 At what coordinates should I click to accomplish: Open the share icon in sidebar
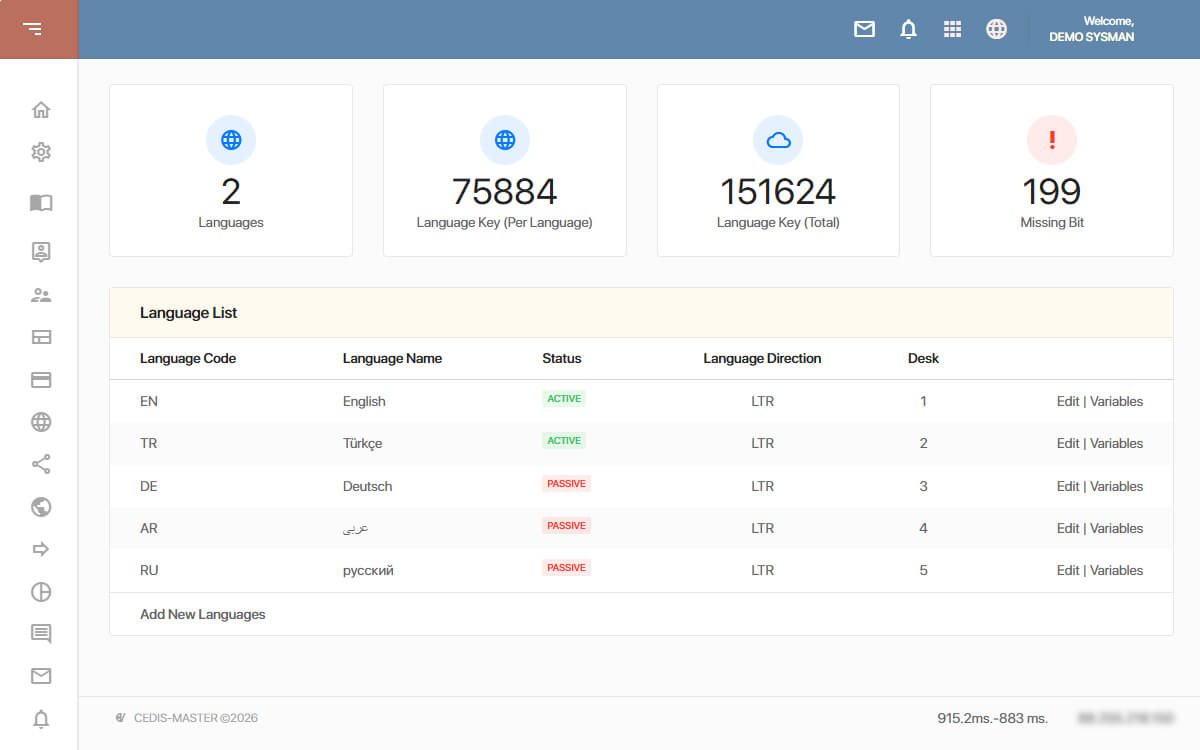pyautogui.click(x=41, y=464)
